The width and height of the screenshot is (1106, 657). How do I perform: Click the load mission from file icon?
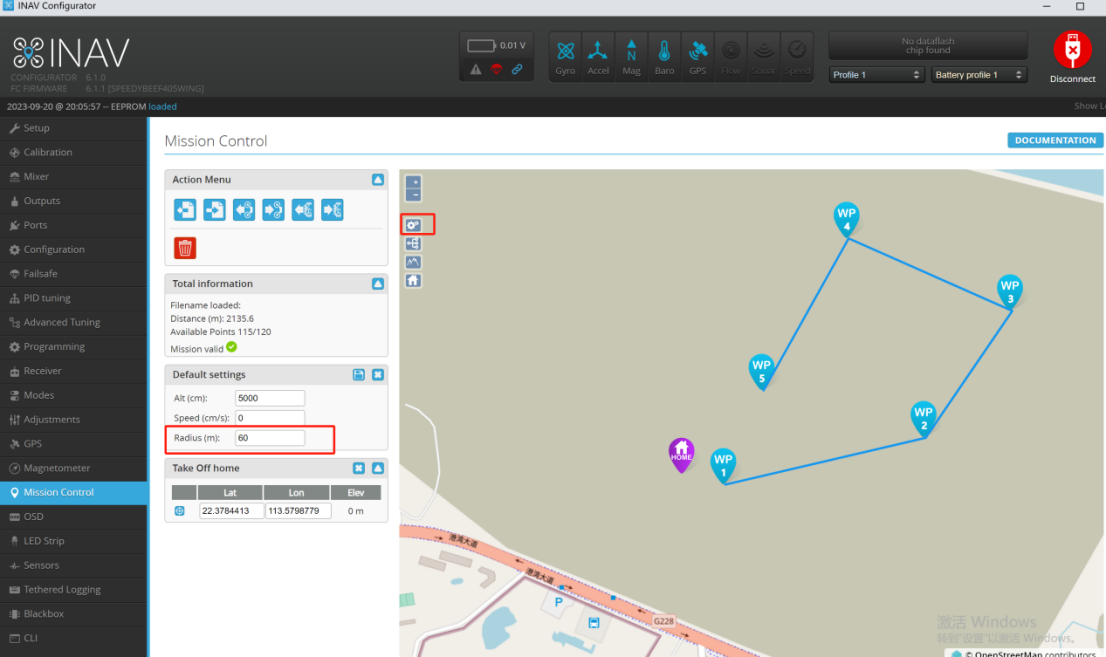point(185,210)
